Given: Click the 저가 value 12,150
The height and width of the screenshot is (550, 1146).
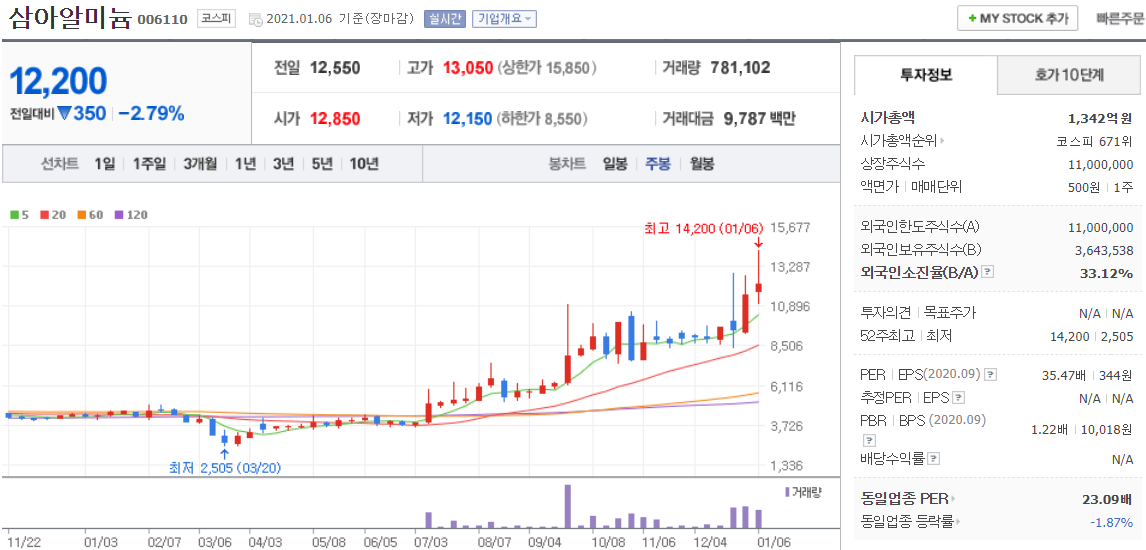Looking at the screenshot, I should [466, 118].
